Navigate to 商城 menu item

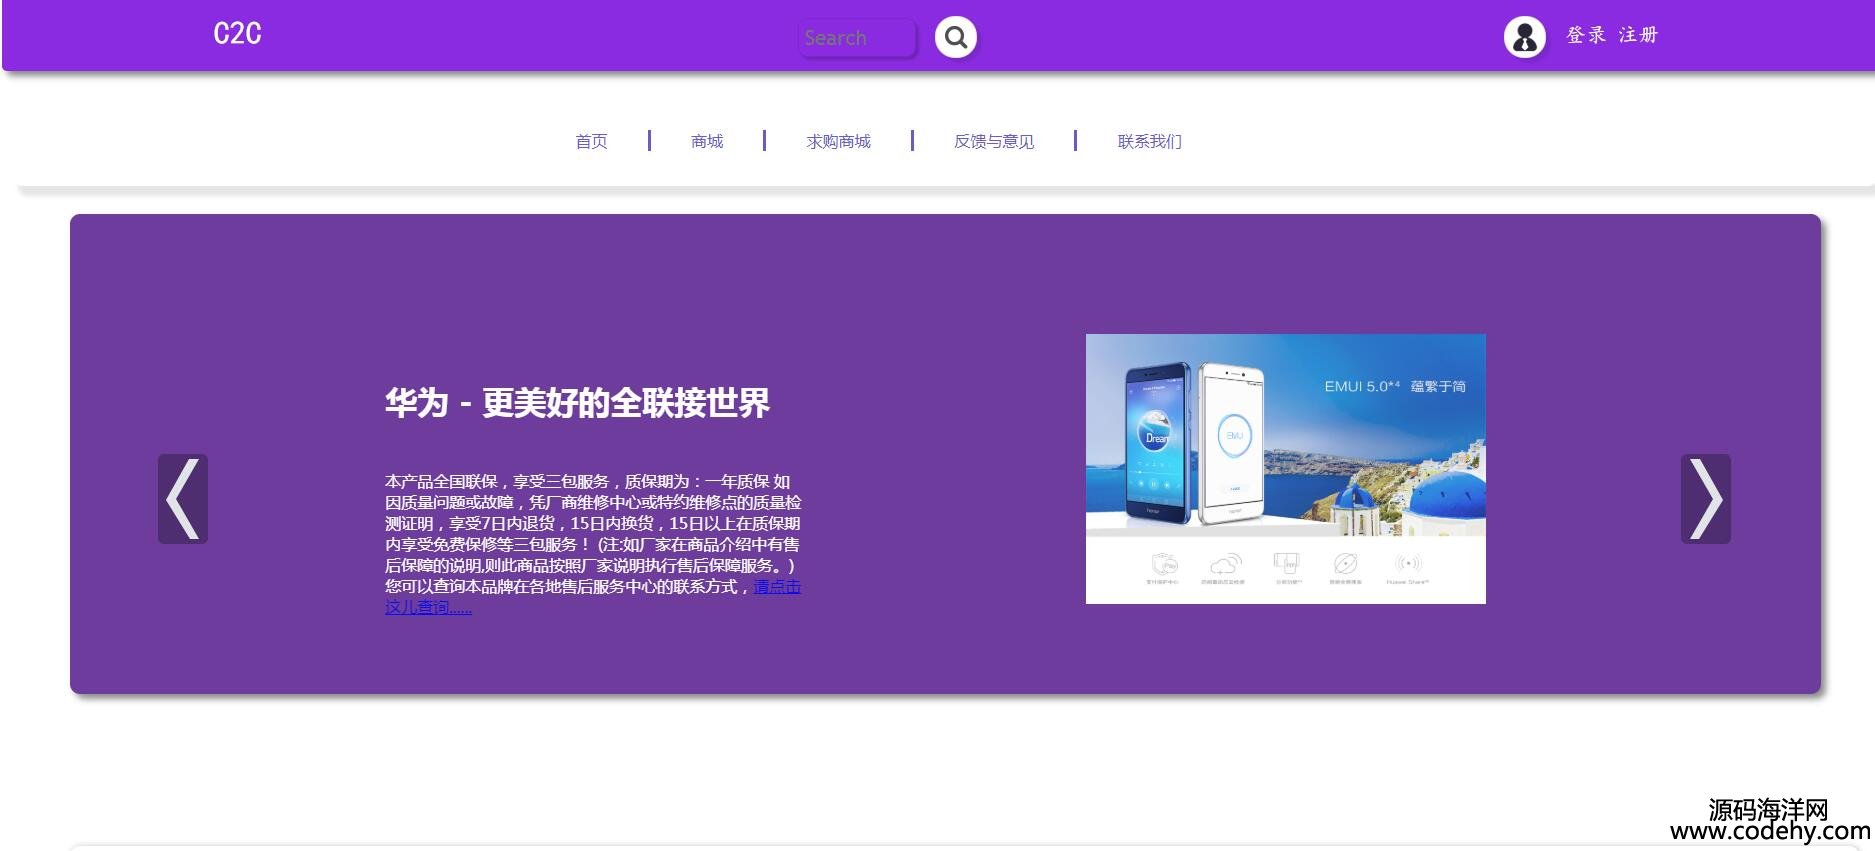[x=707, y=141]
